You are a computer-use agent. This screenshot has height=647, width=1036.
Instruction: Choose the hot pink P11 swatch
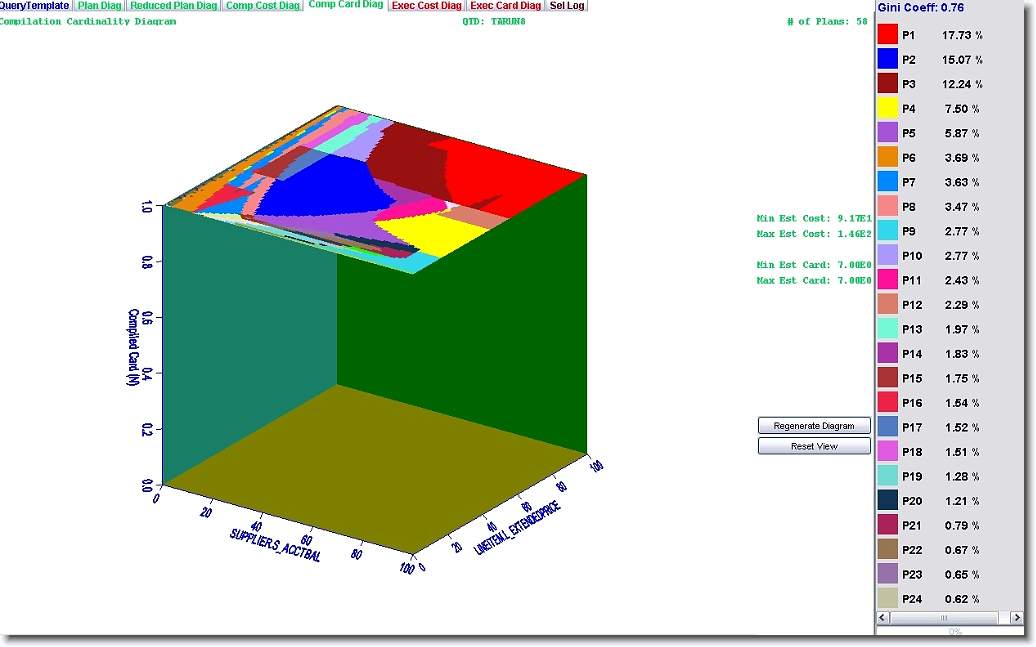point(887,280)
